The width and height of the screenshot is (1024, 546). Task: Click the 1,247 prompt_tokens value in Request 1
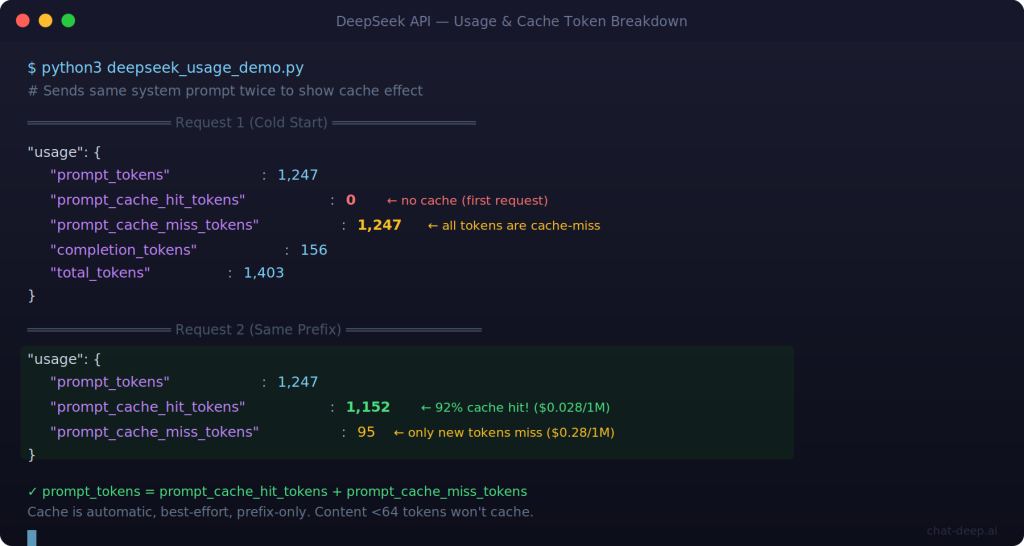click(x=298, y=175)
